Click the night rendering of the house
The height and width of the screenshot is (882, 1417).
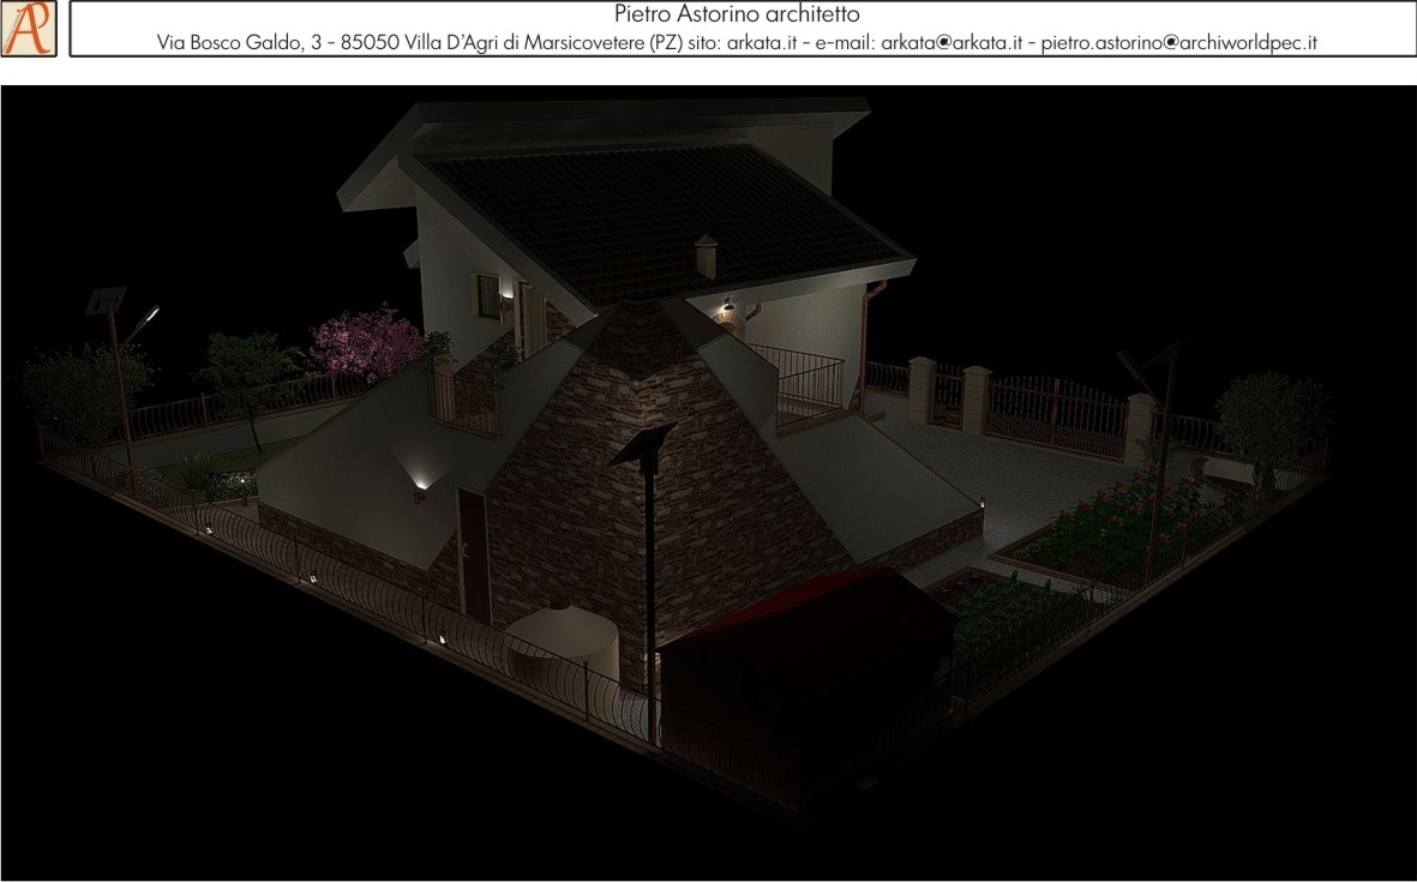(708, 483)
